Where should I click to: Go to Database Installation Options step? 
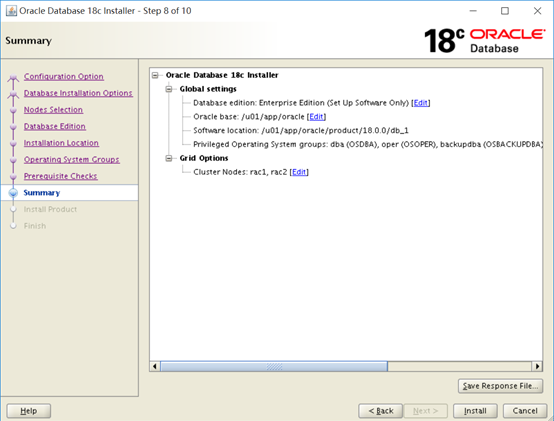point(78,93)
